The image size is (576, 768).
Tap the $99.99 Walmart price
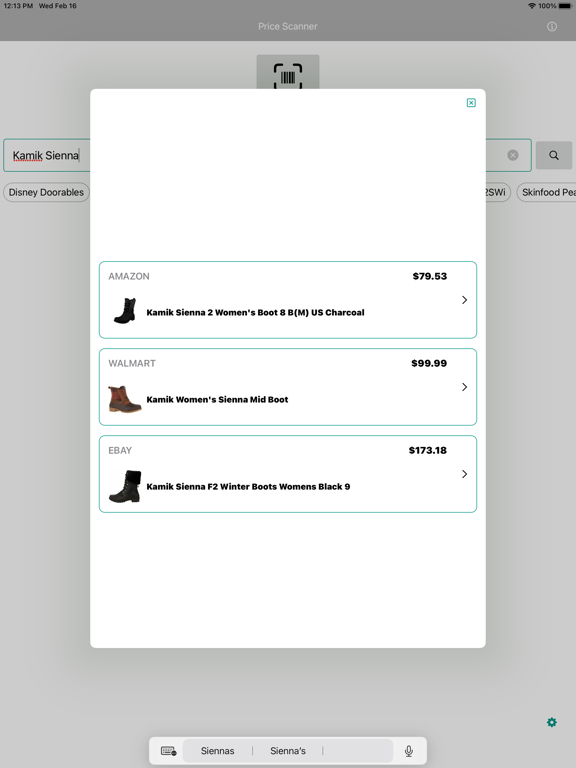click(x=429, y=363)
